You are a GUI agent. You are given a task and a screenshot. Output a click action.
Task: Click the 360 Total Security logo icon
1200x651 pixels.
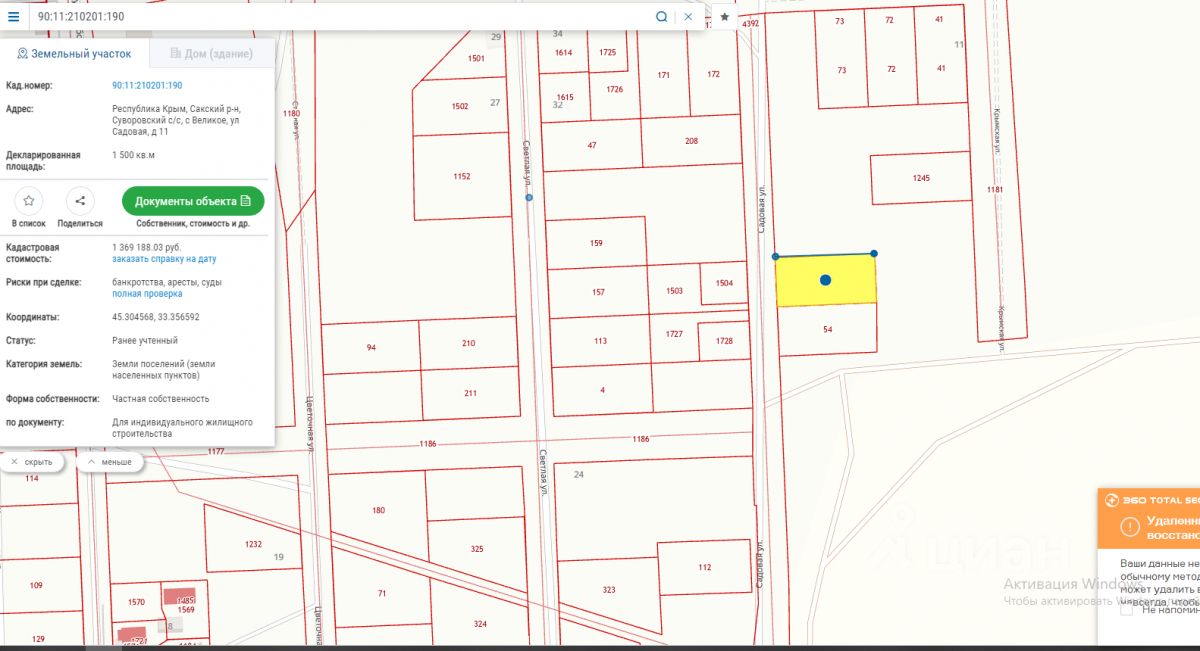(1110, 500)
